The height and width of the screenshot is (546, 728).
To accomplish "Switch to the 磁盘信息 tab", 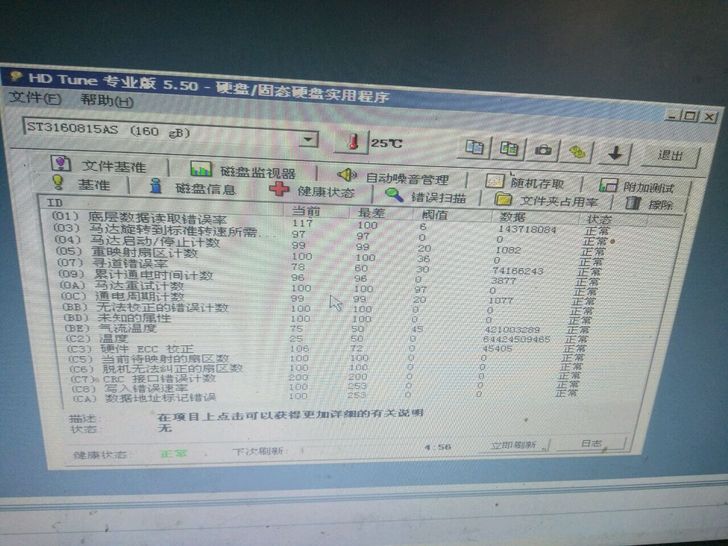I will tap(193, 187).
